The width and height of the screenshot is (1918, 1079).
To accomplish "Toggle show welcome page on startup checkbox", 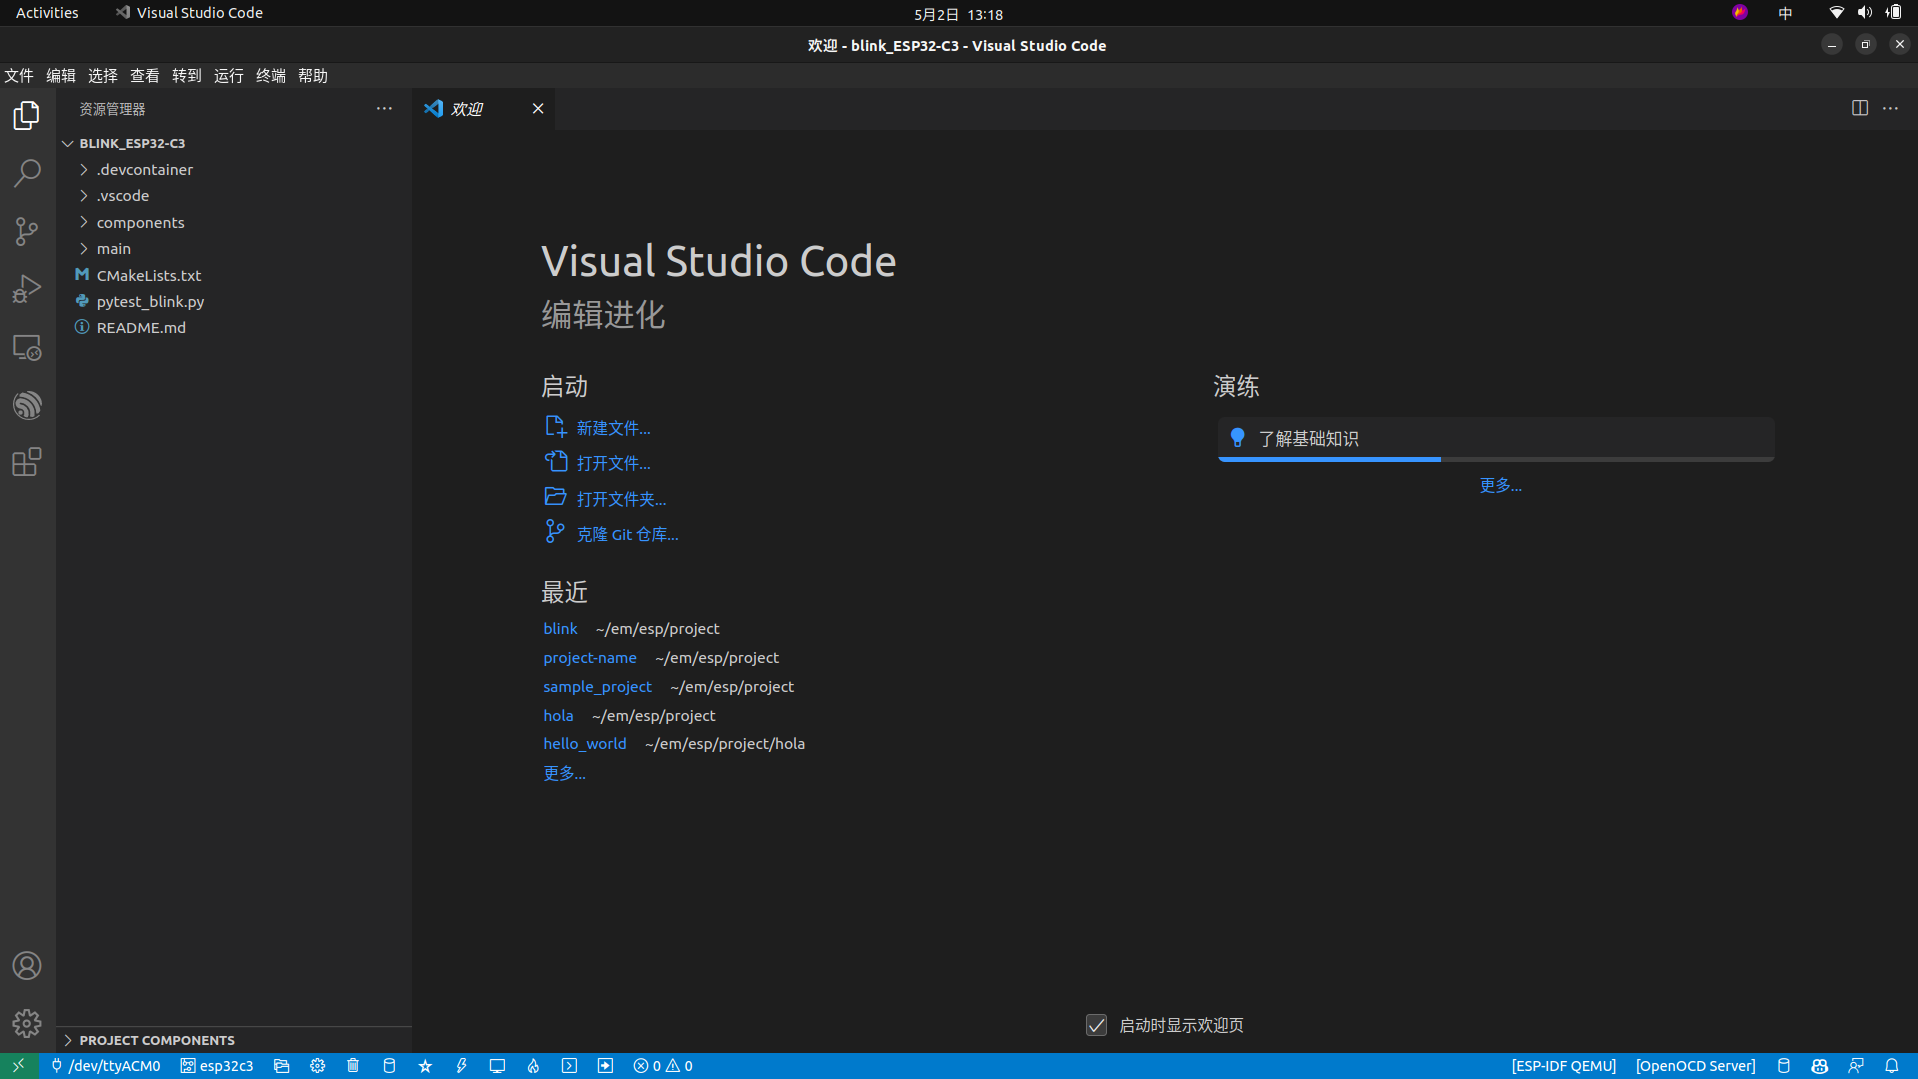I will [x=1097, y=1025].
